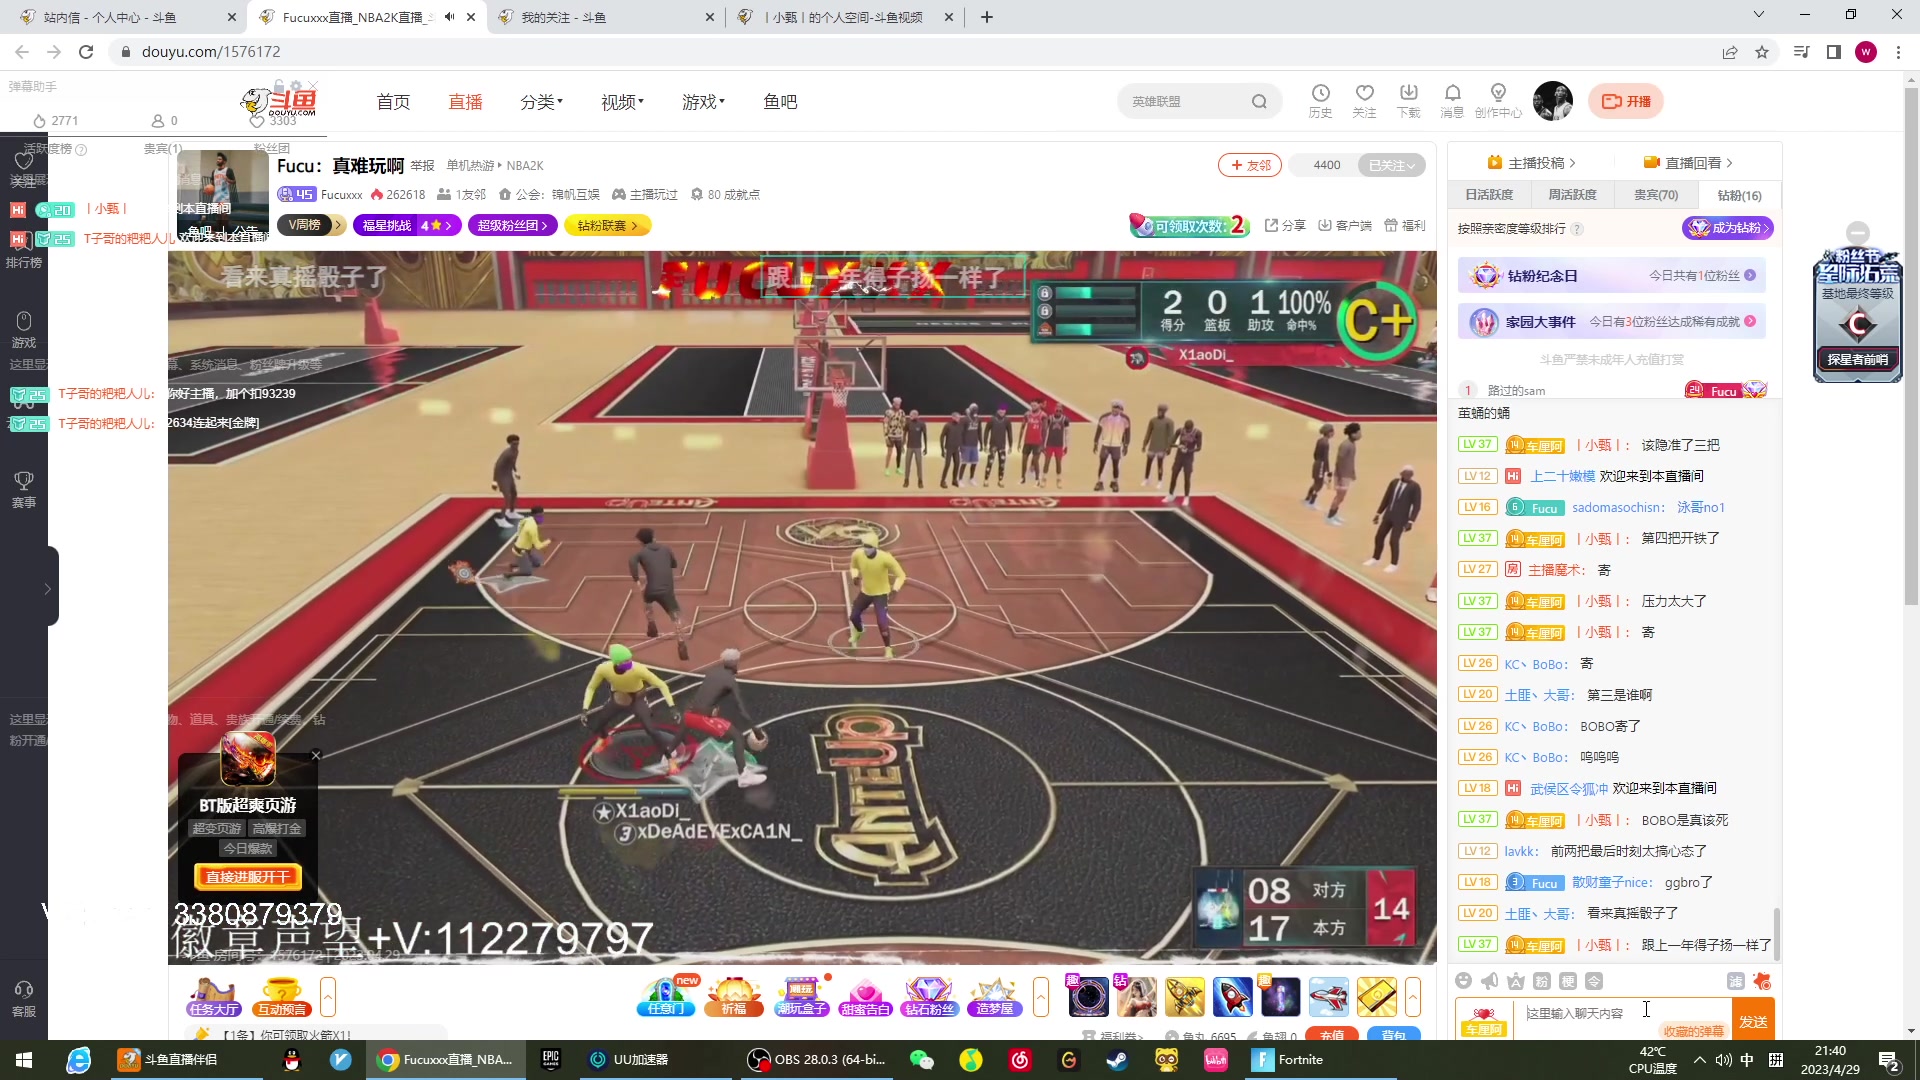Open the 历史 history icon

point(1320,101)
